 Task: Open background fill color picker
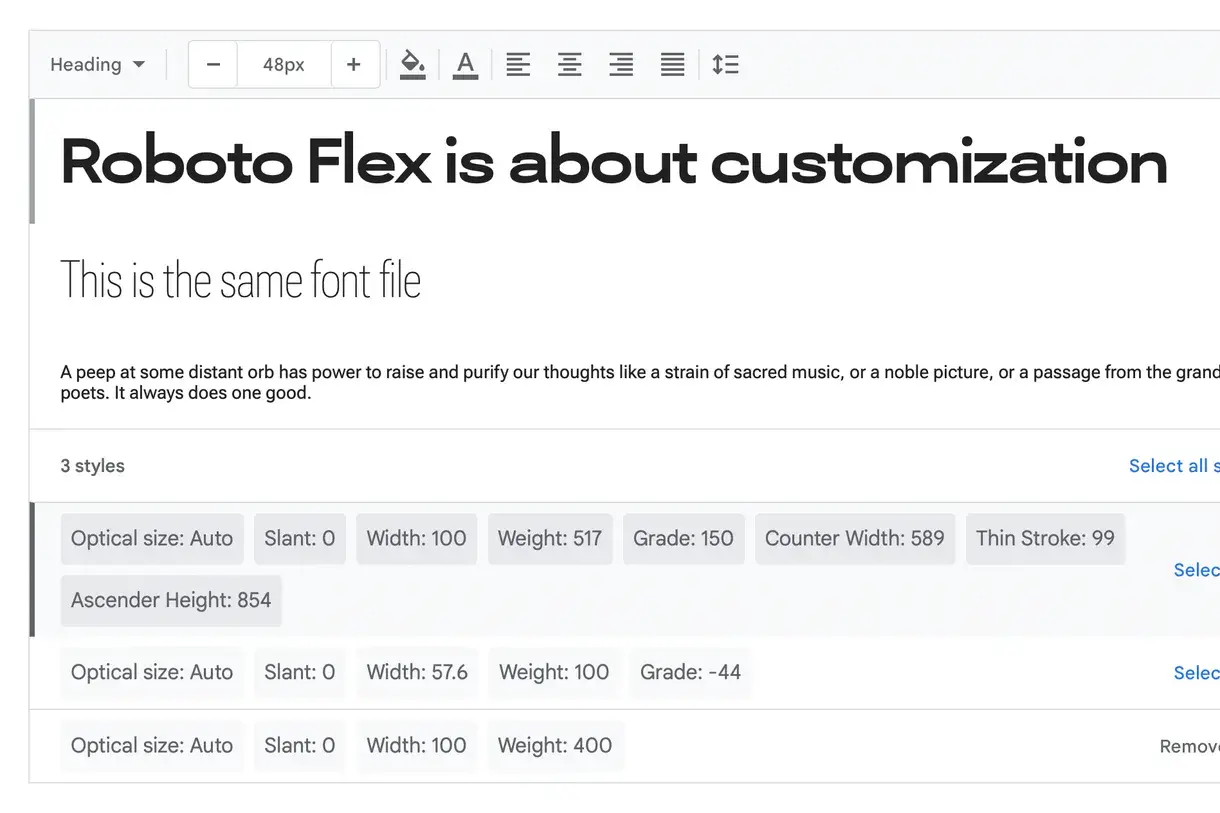pos(413,65)
